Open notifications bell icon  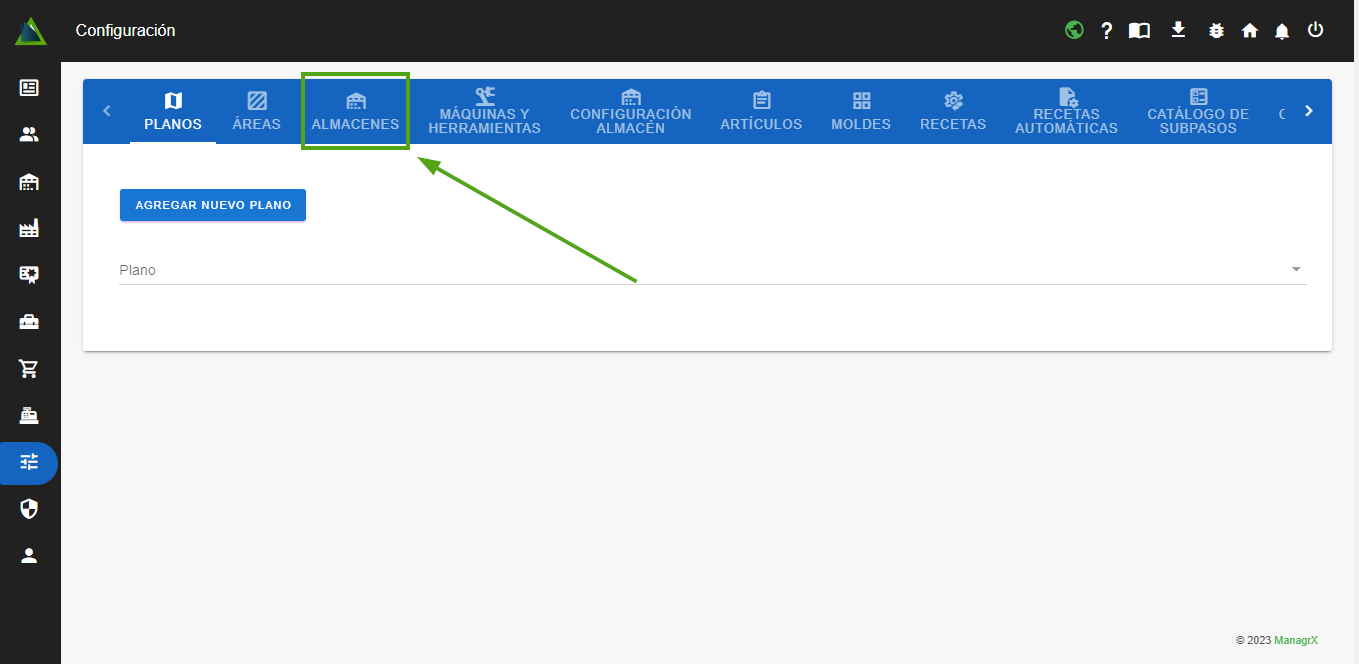(x=1282, y=31)
